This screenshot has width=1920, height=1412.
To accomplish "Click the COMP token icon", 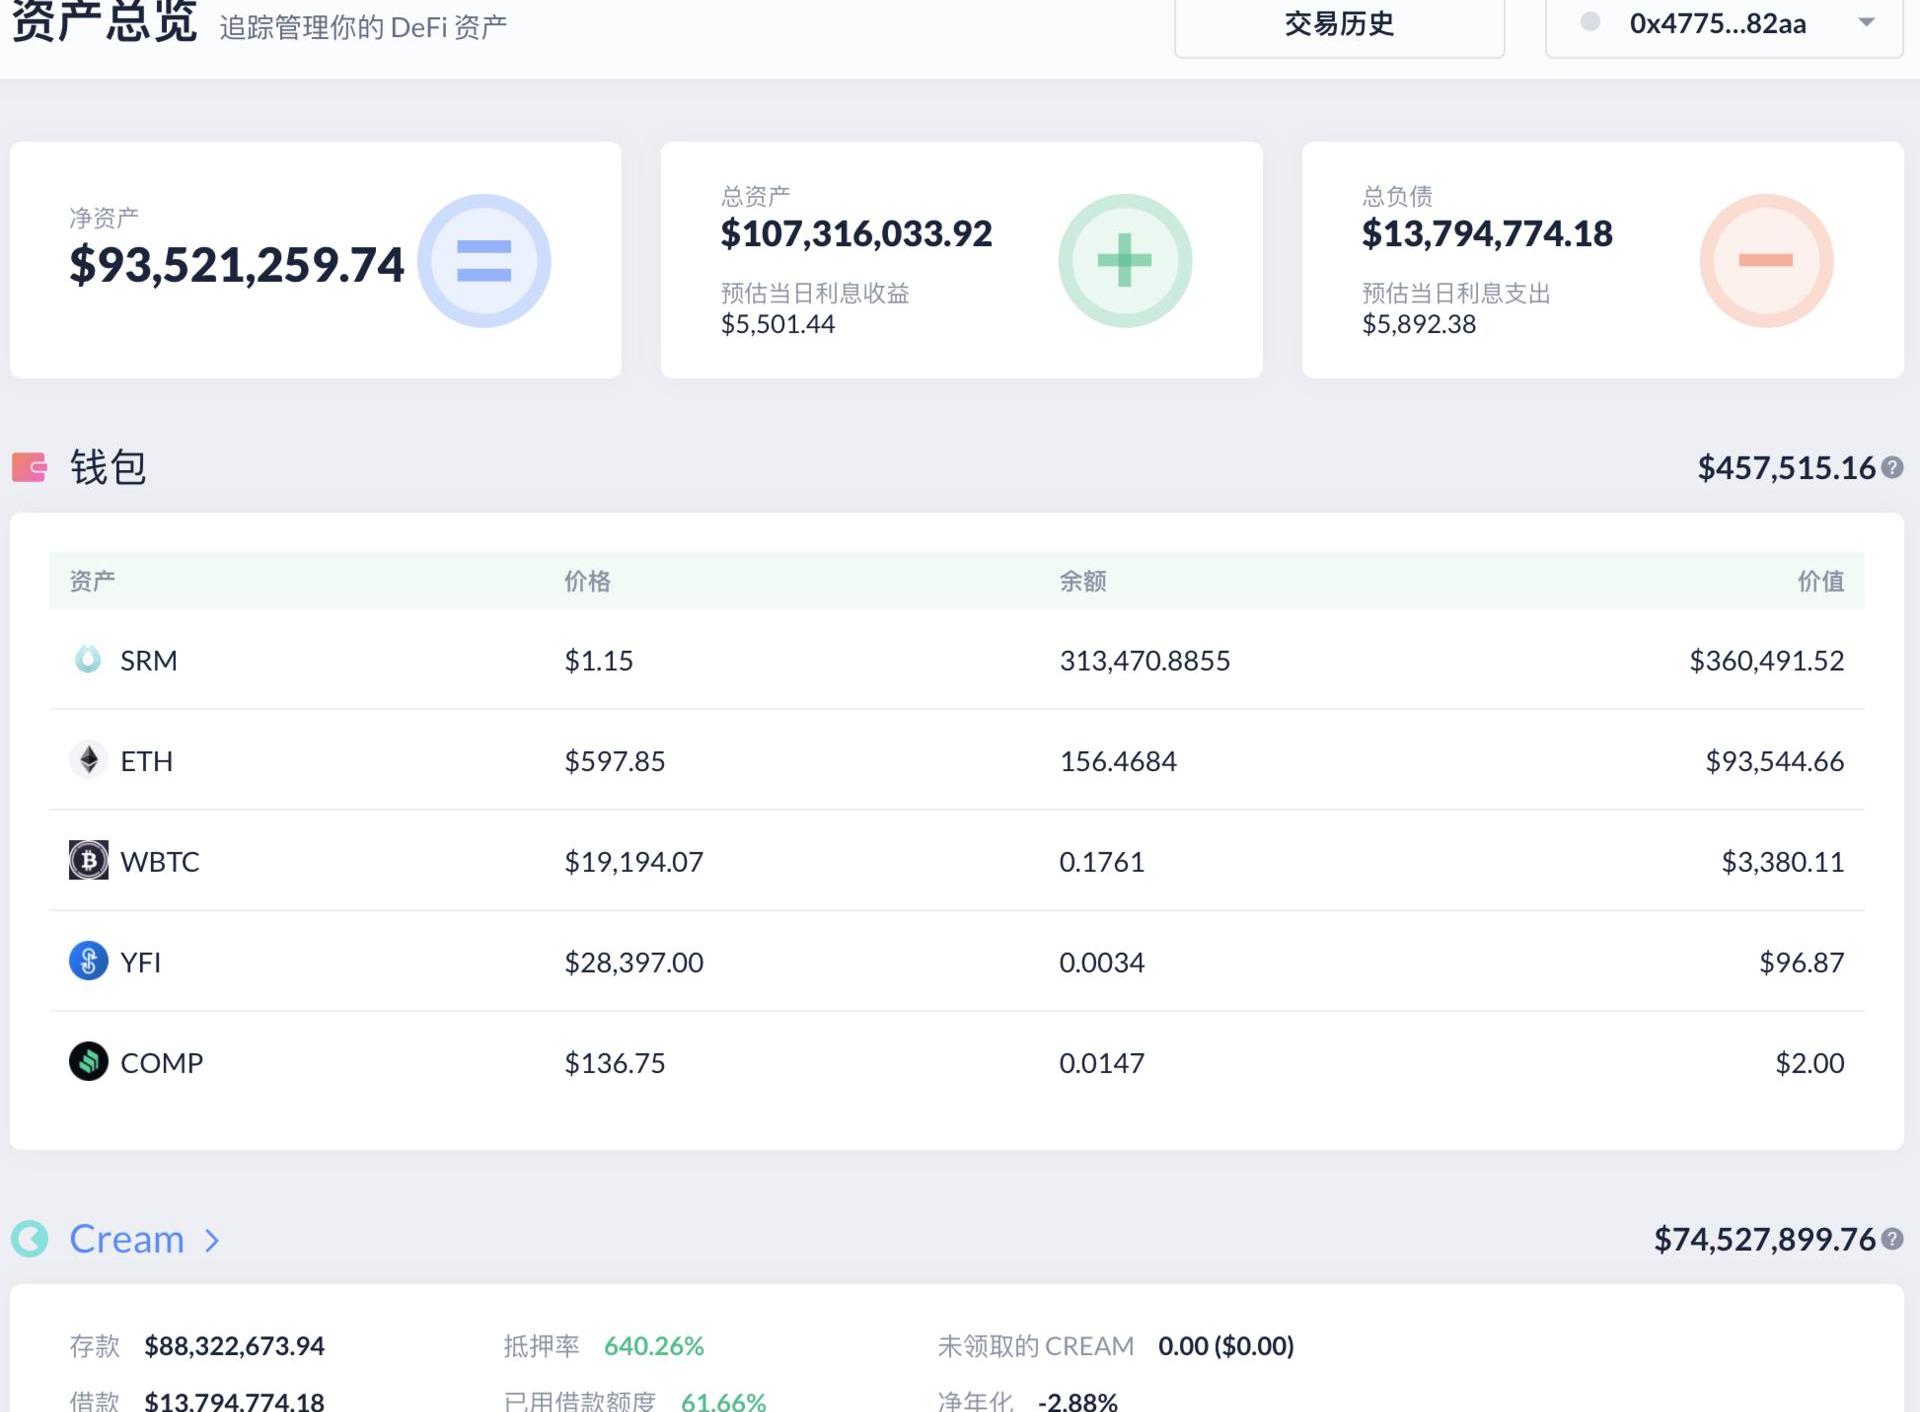I will click(x=88, y=1061).
